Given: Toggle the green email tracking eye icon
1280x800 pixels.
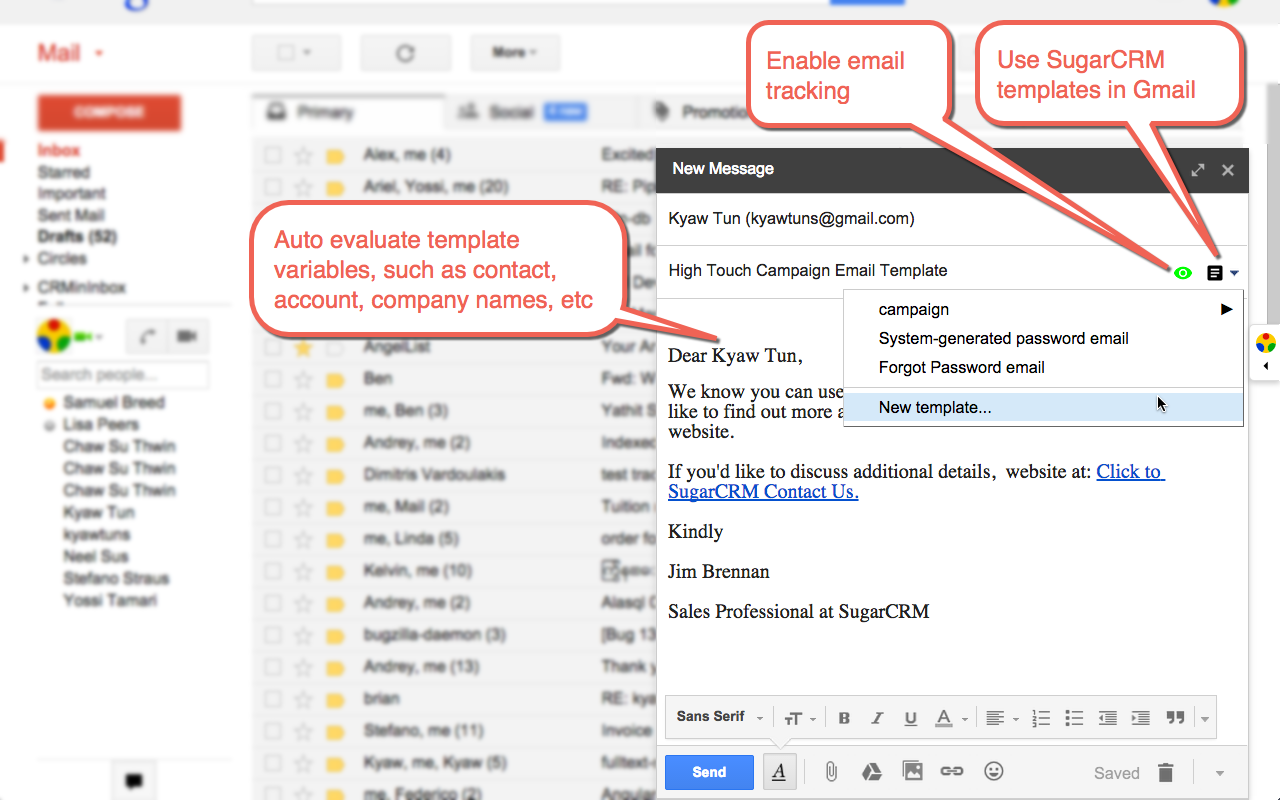Looking at the screenshot, I should (1183, 273).
